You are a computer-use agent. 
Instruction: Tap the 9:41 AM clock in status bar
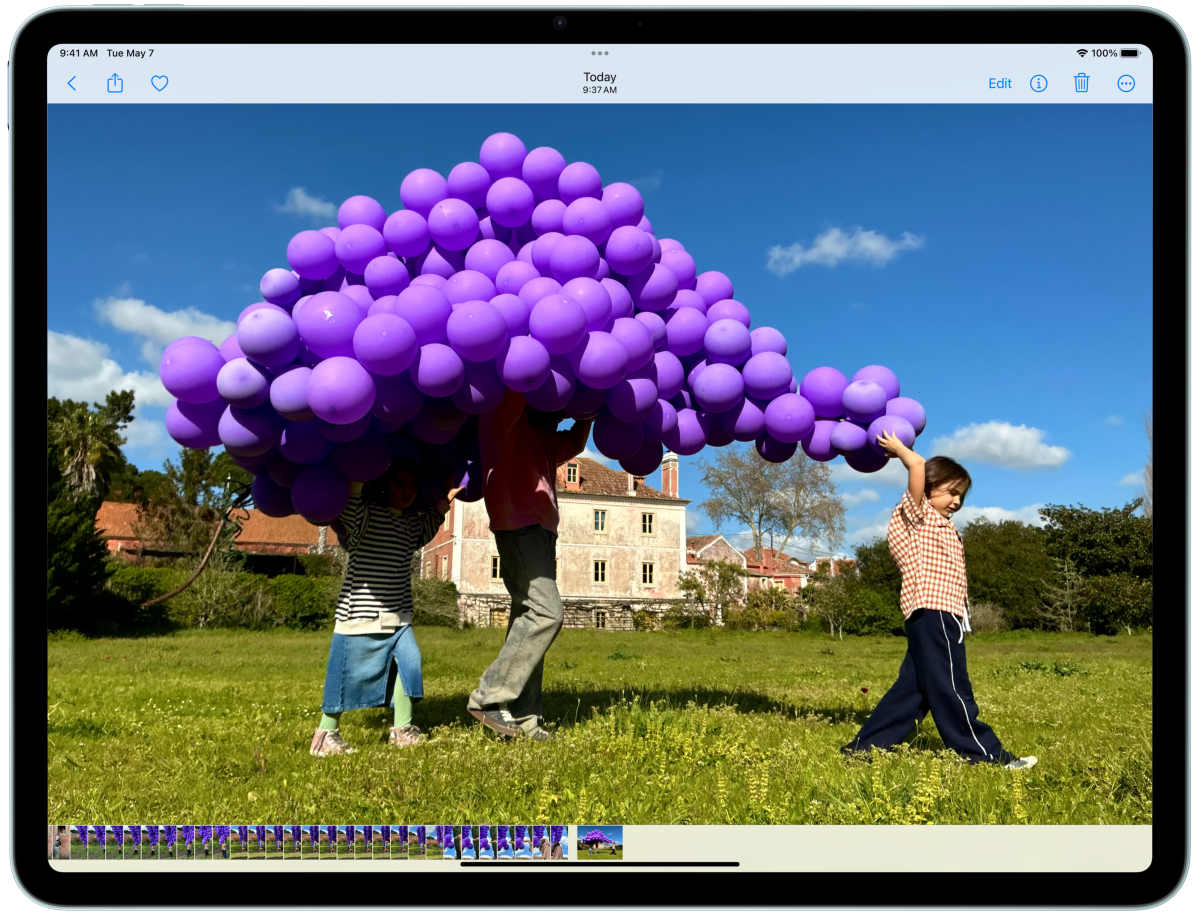pos(79,53)
